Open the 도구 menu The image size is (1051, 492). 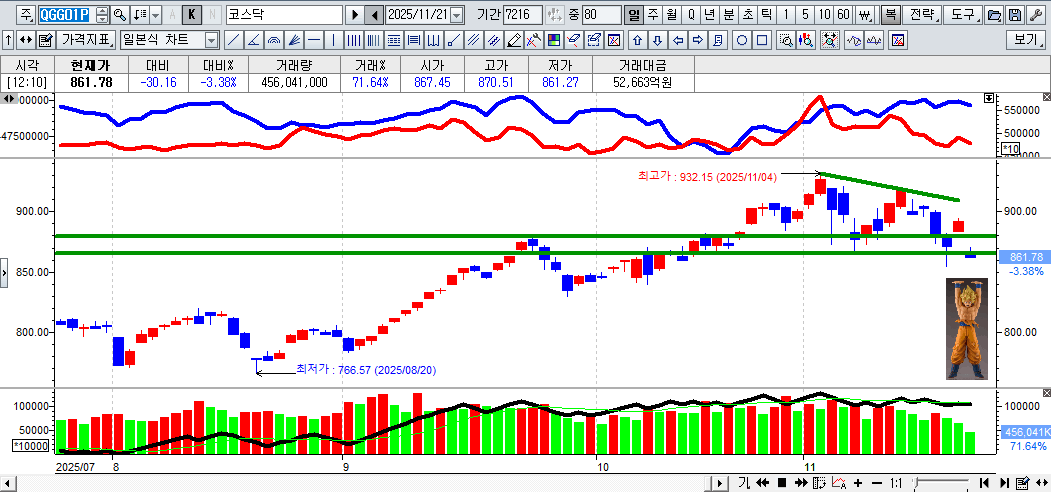click(963, 15)
